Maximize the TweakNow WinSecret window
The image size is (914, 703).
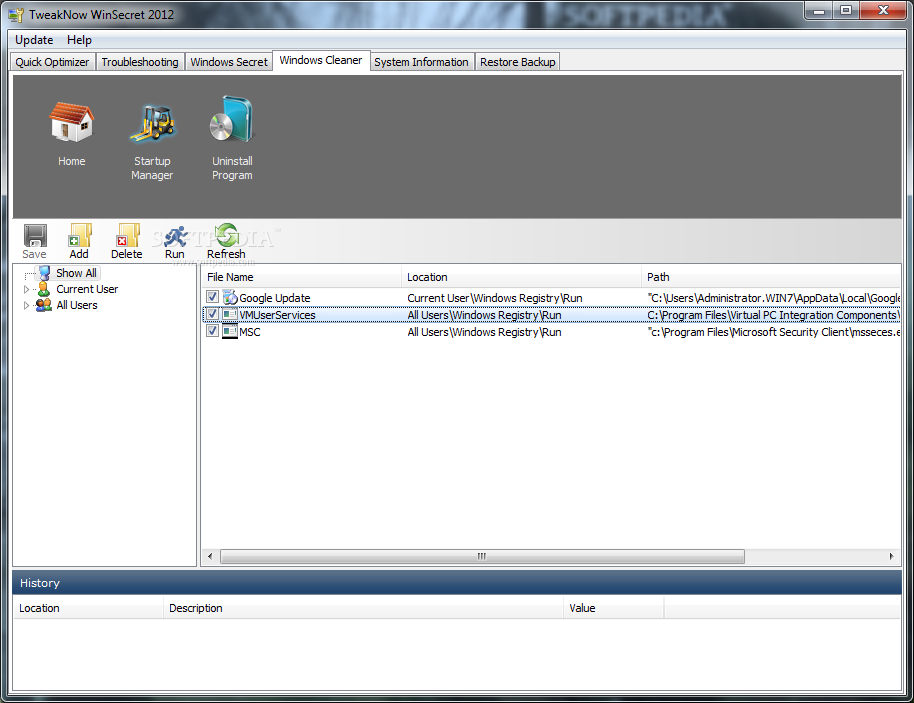point(846,10)
